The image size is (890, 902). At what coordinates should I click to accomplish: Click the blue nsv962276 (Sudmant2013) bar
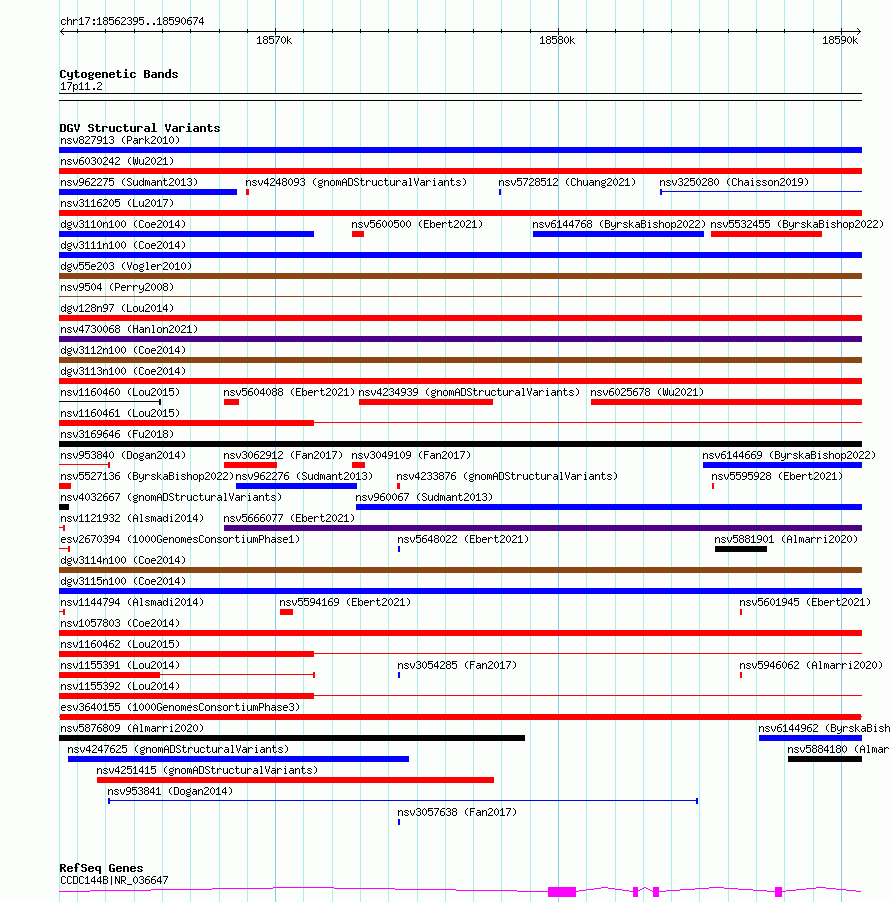pos(296,486)
